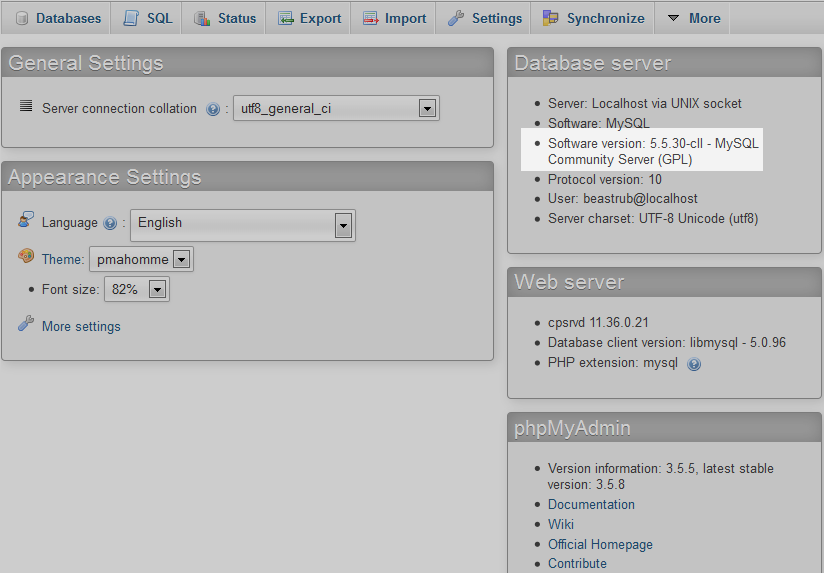The image size is (824, 573).
Task: Click help icon beside Server connection collation
Action: 213,109
